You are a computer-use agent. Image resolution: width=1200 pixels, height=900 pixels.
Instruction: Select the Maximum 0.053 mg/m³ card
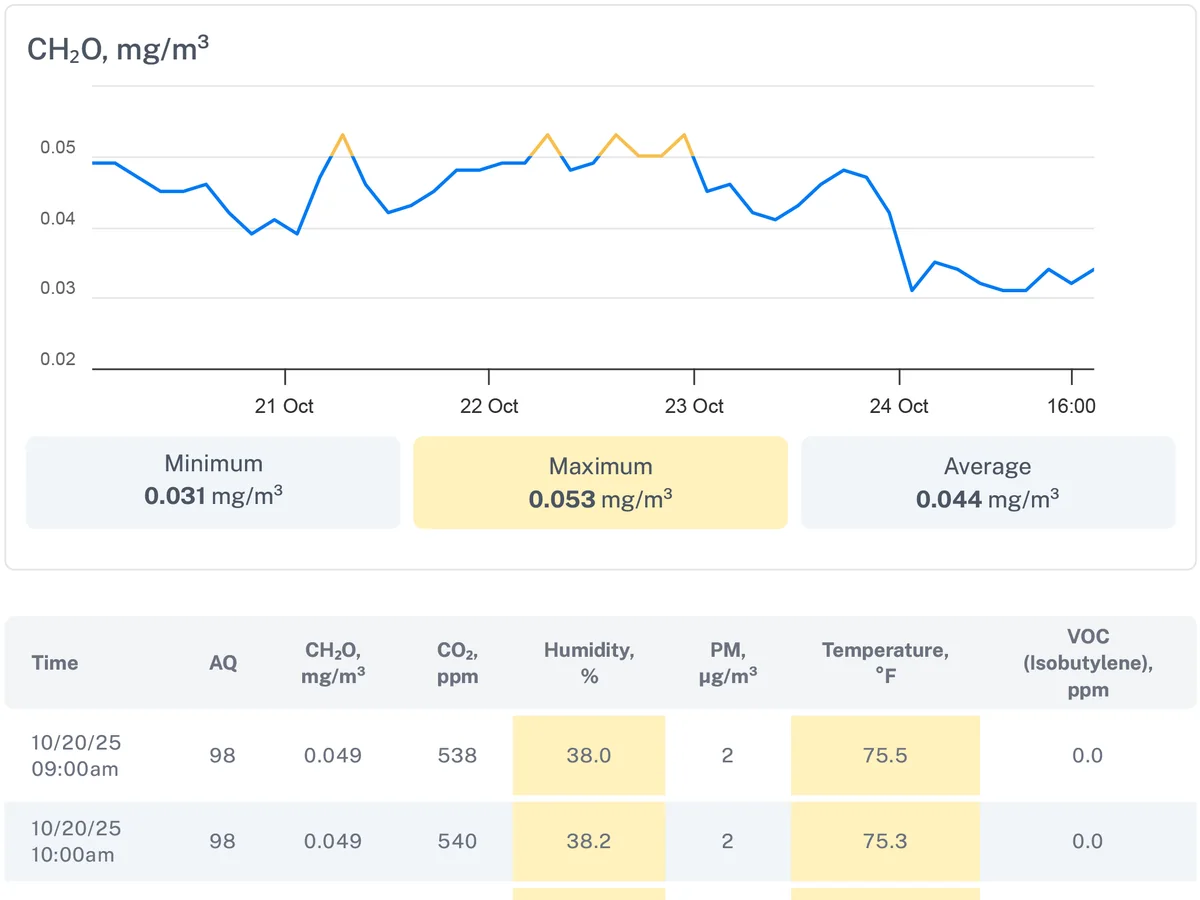[x=600, y=482]
